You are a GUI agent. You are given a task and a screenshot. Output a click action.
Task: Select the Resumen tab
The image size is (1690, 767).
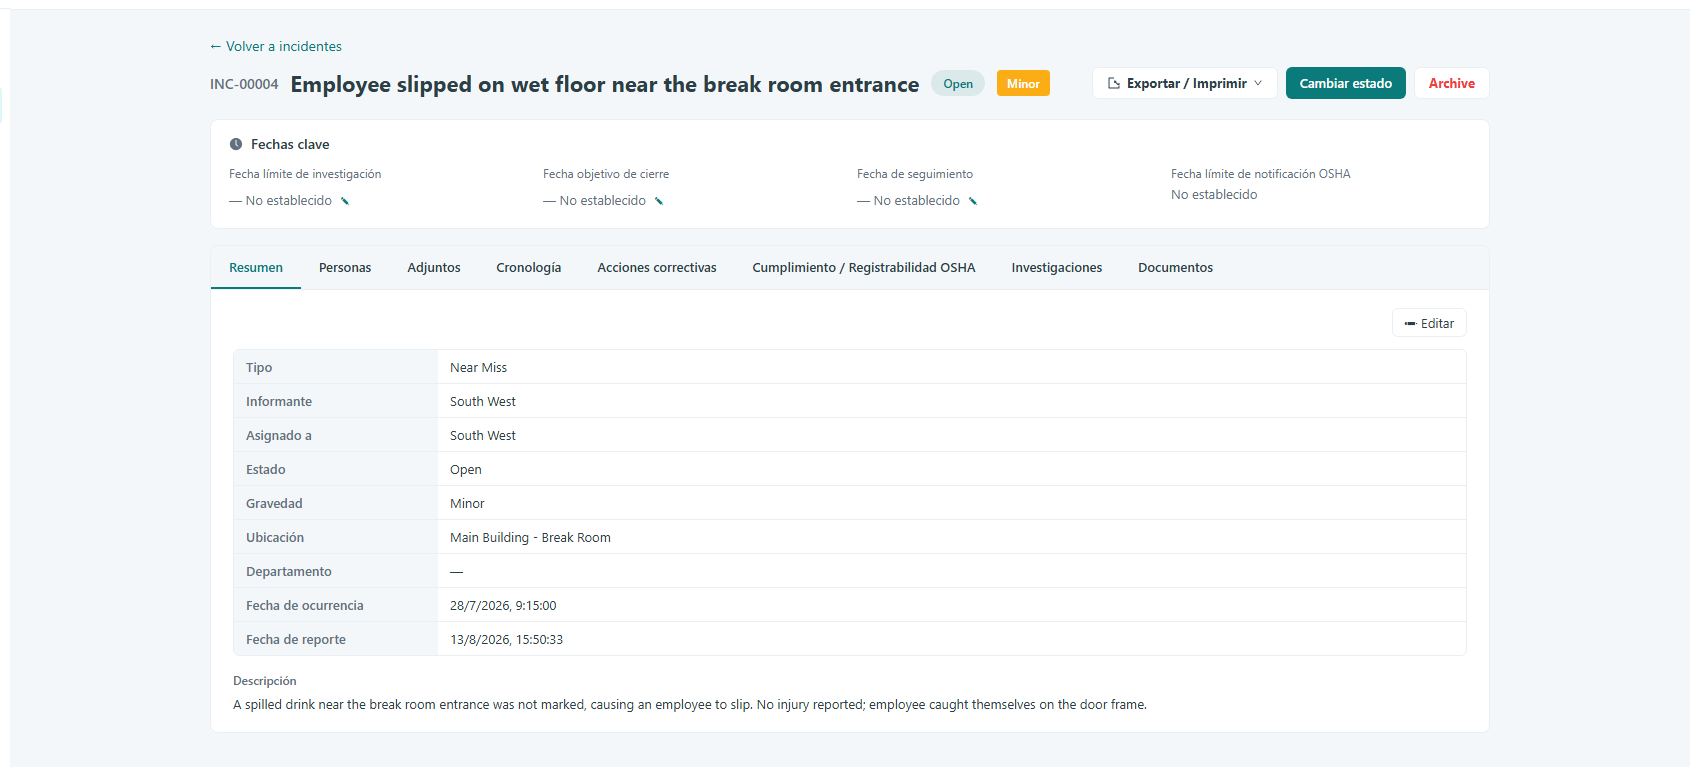256,267
